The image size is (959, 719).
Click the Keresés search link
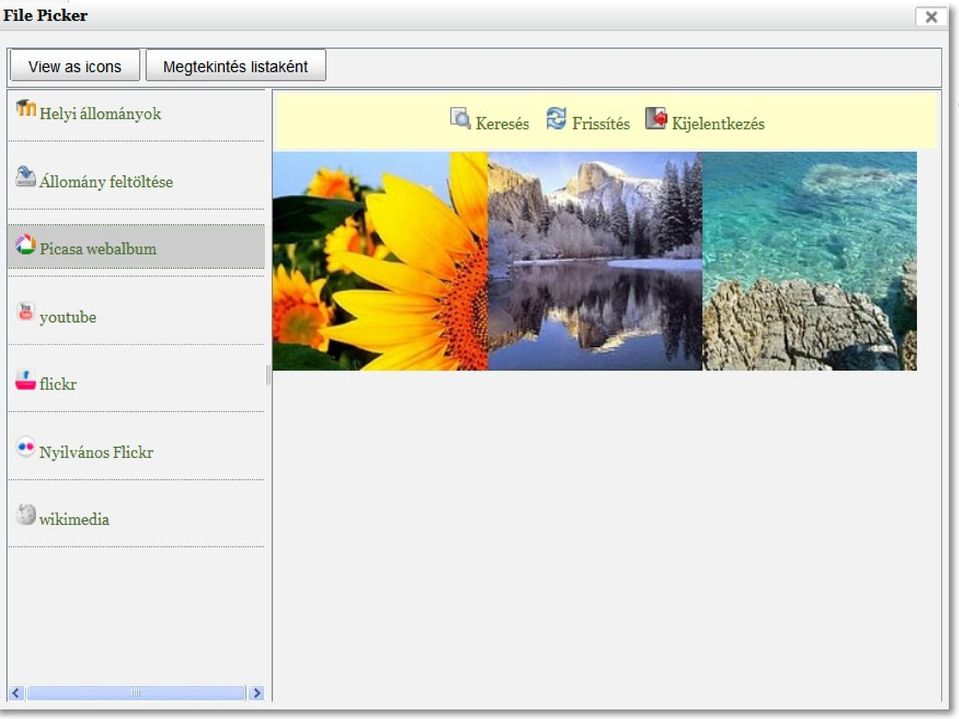[502, 124]
